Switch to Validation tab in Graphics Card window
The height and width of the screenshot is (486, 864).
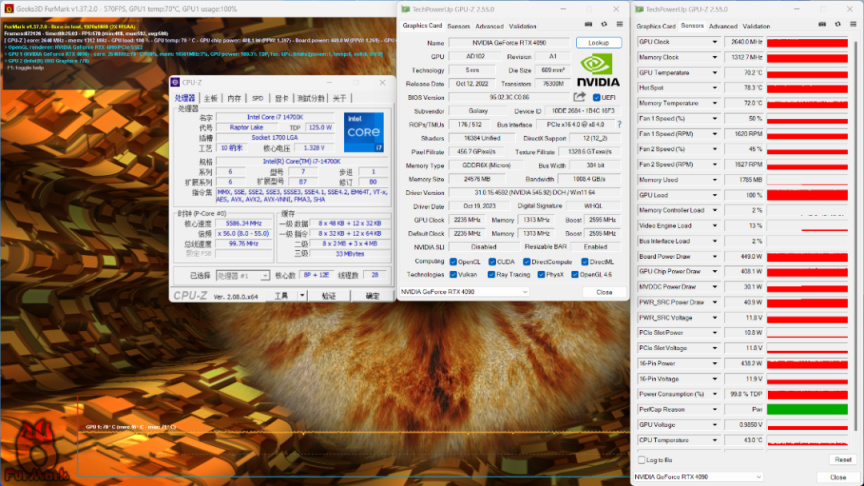coord(522,26)
